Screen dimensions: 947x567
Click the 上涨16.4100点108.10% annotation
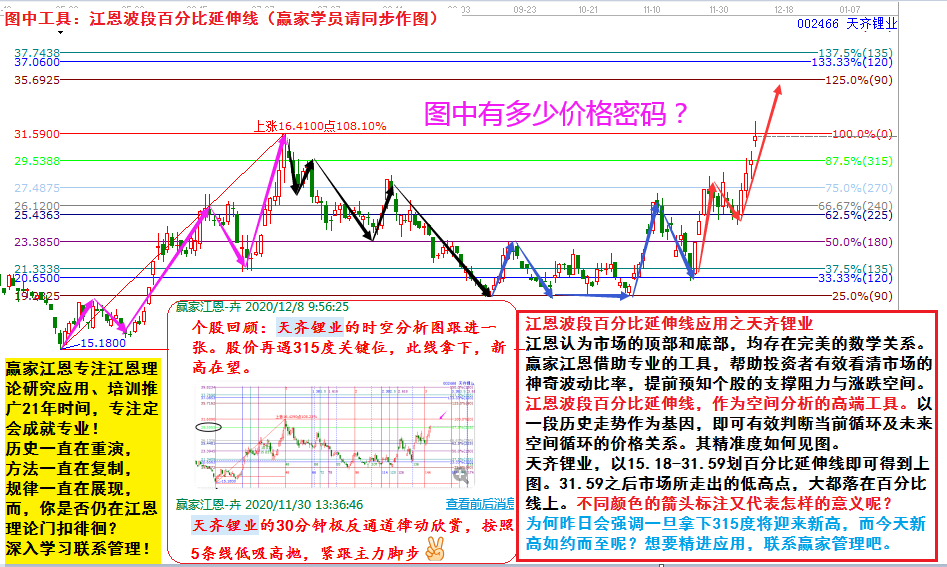tap(319, 126)
